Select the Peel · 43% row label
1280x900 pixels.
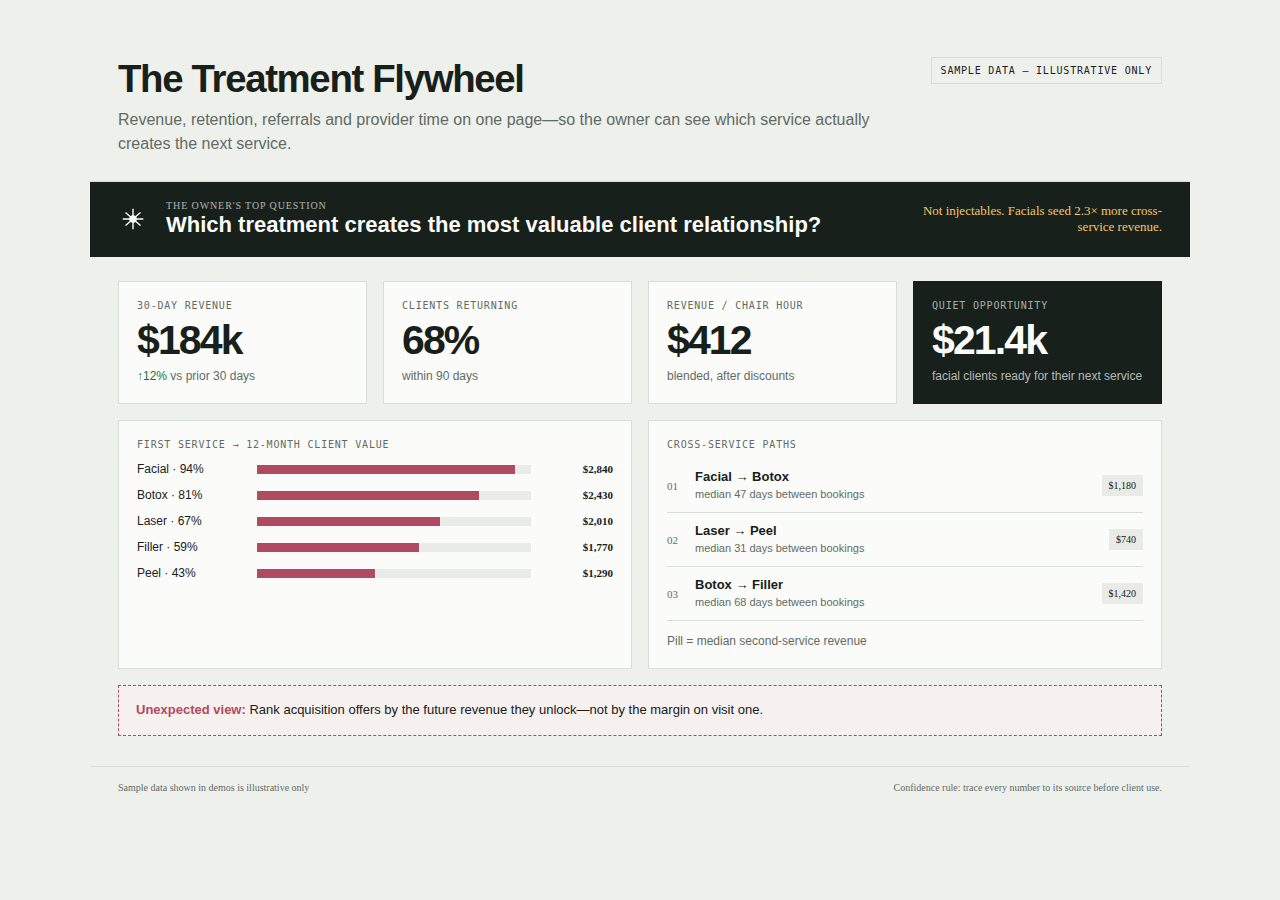pyautogui.click(x=166, y=573)
